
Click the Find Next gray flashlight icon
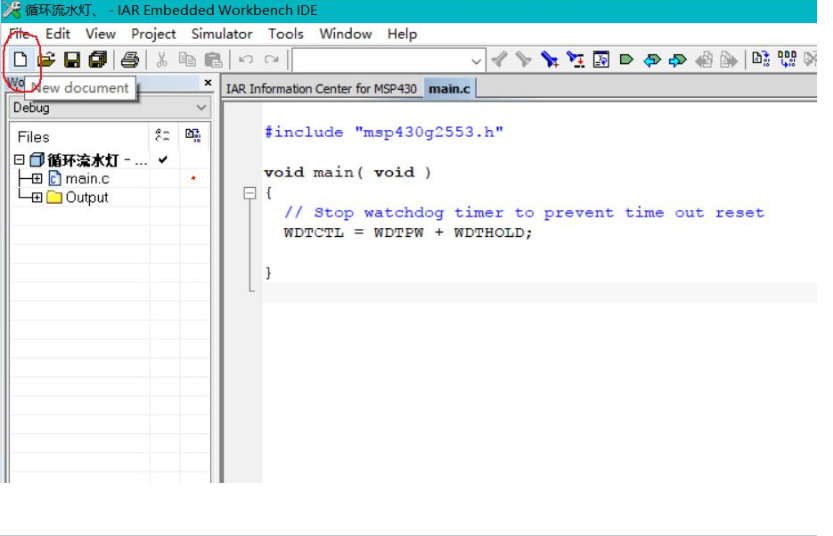[x=524, y=59]
